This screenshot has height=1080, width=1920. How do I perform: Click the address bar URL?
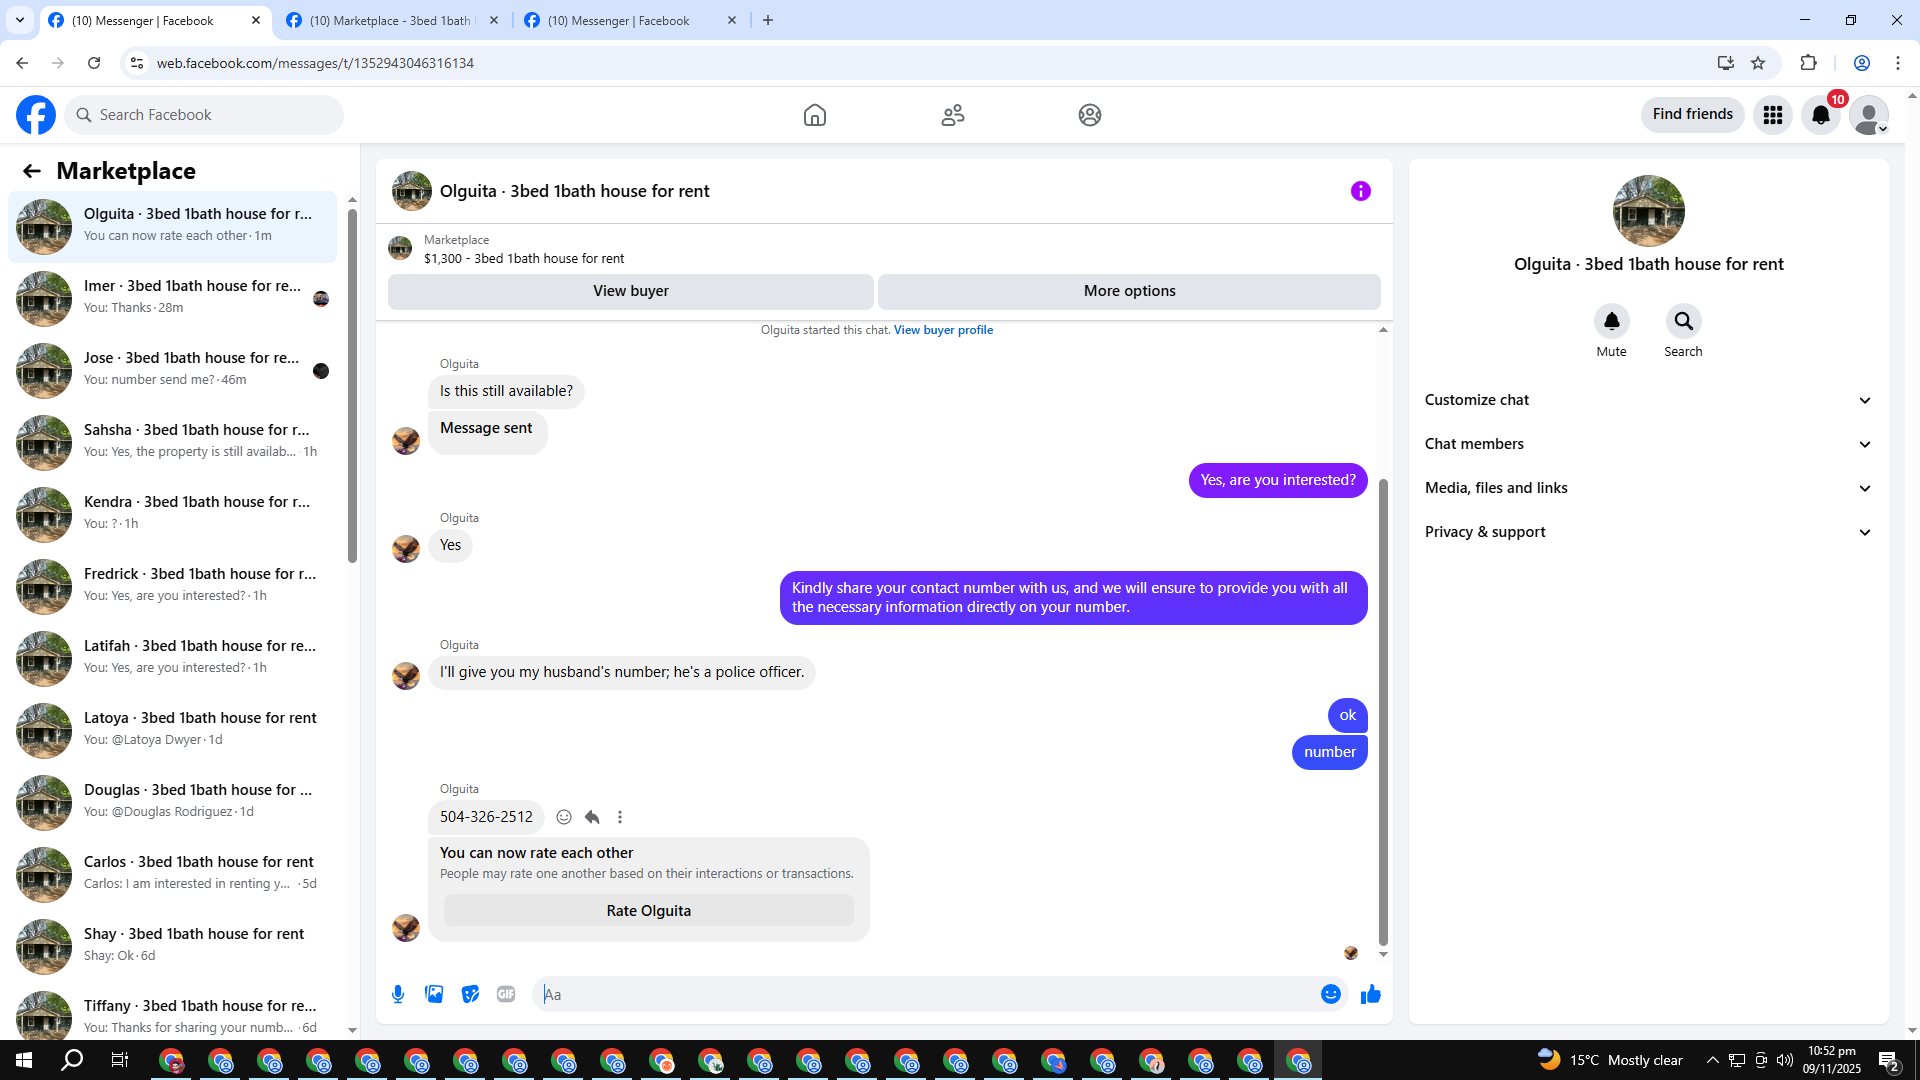[315, 63]
